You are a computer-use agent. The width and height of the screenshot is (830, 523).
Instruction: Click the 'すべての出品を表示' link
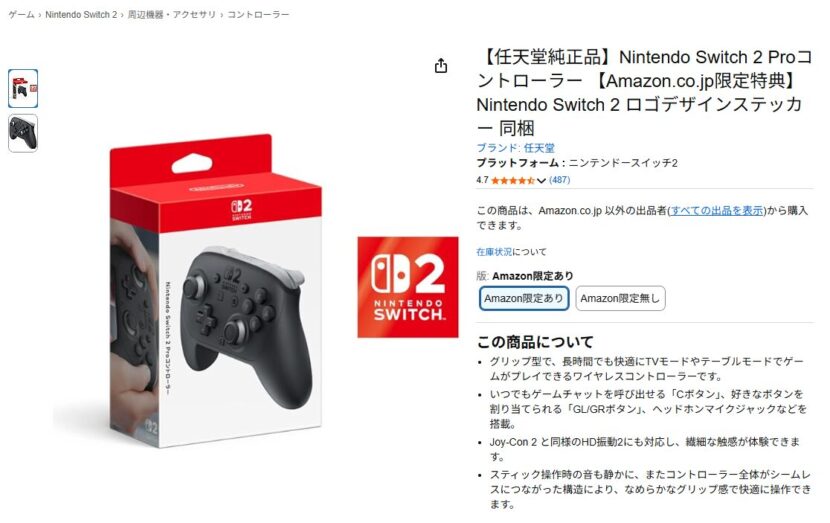(717, 211)
